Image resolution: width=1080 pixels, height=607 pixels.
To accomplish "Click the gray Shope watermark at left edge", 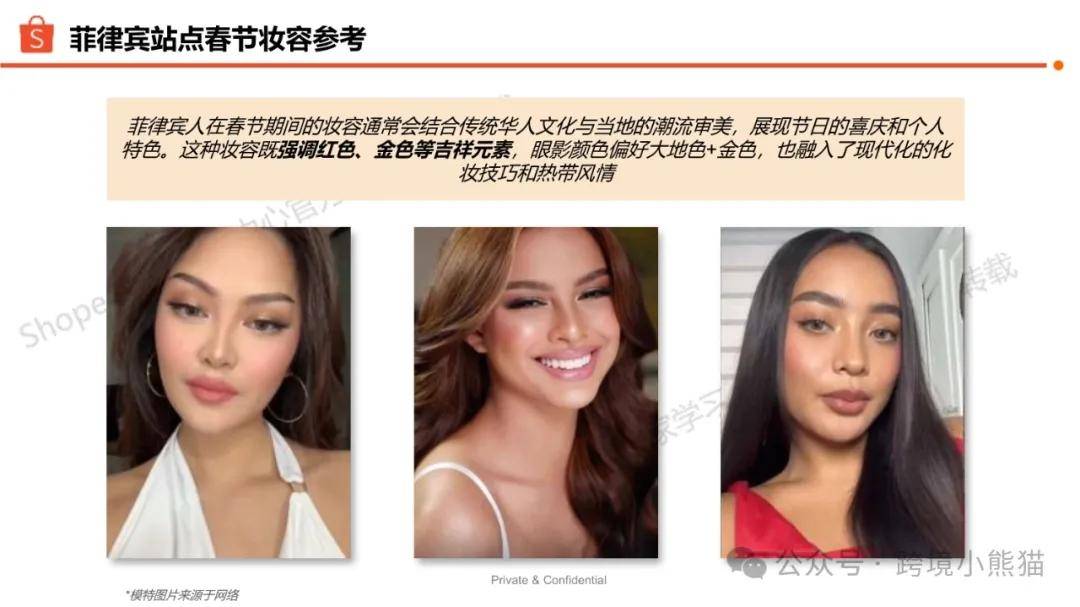I will pyautogui.click(x=61, y=320).
